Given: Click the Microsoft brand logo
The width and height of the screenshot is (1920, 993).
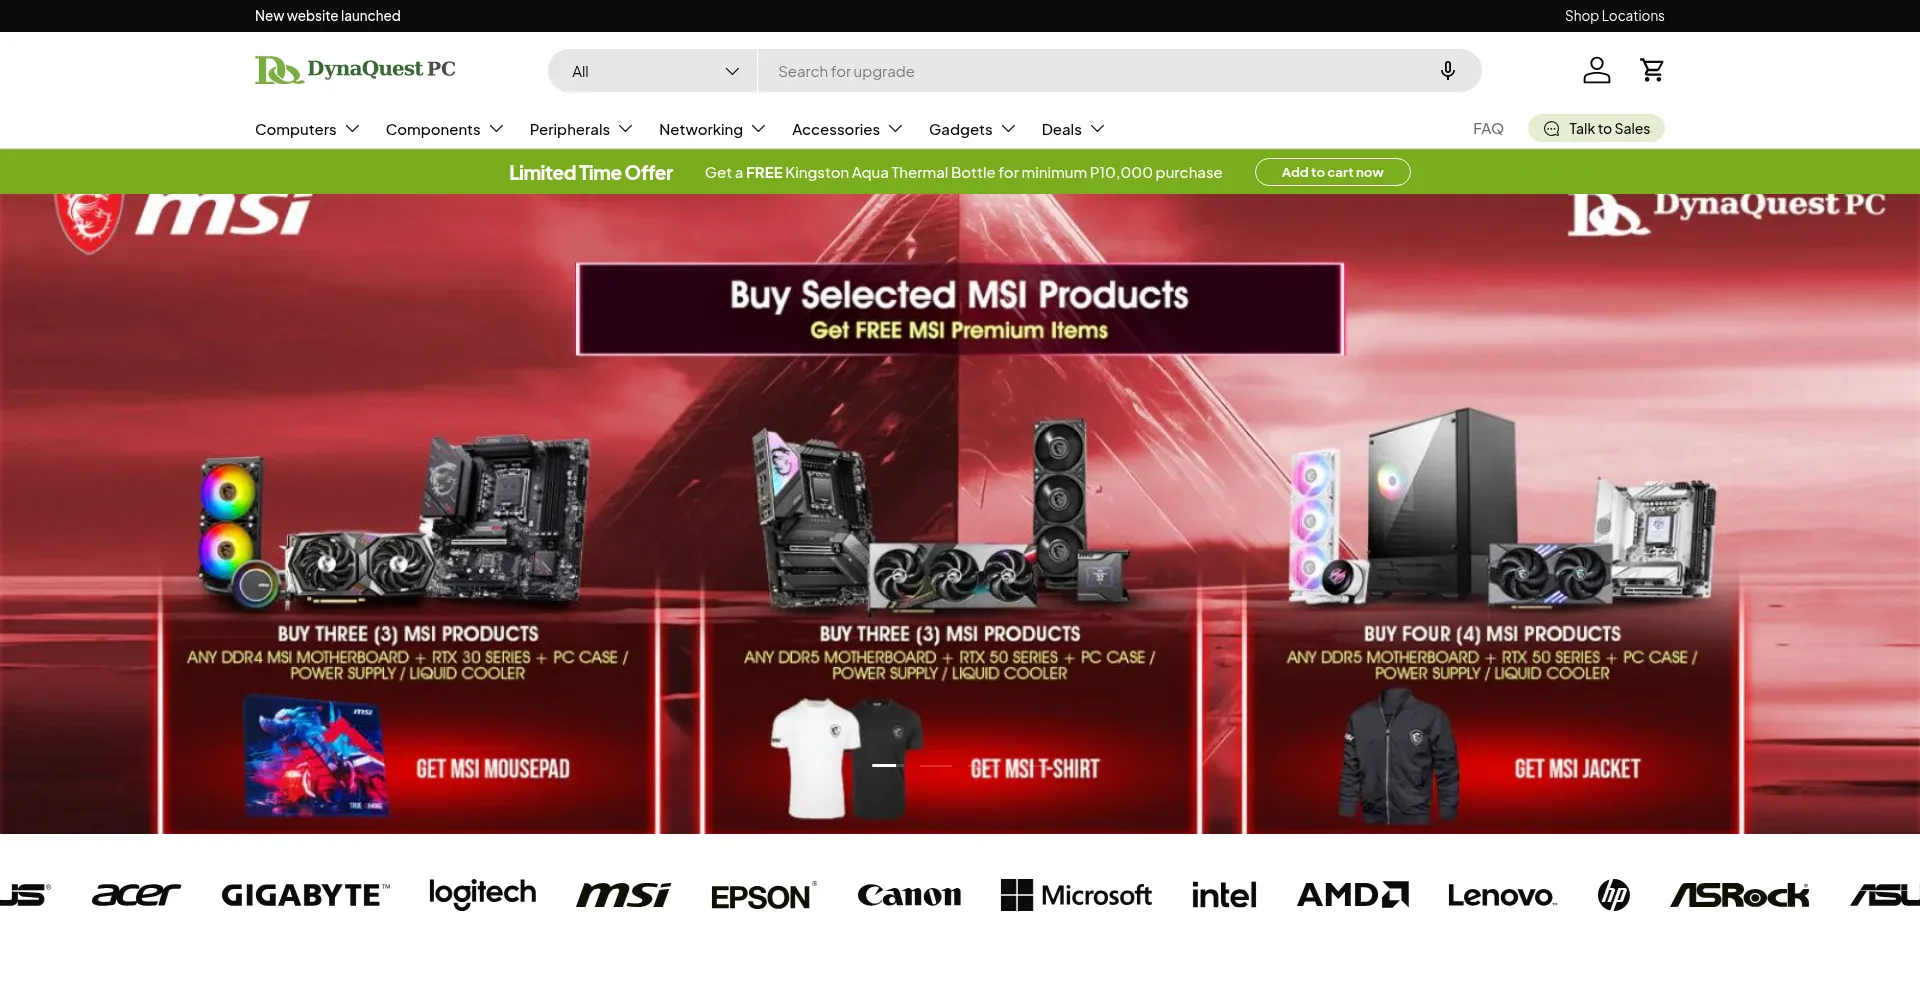Looking at the screenshot, I should click(1076, 894).
